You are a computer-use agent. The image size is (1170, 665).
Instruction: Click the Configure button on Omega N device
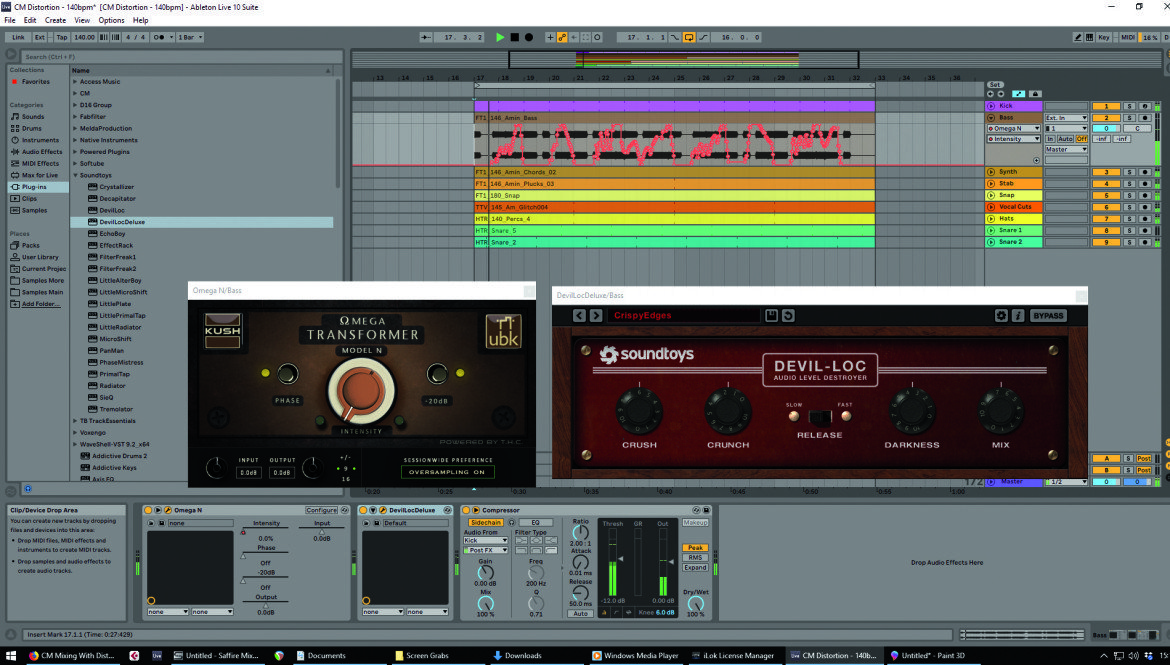pos(321,511)
